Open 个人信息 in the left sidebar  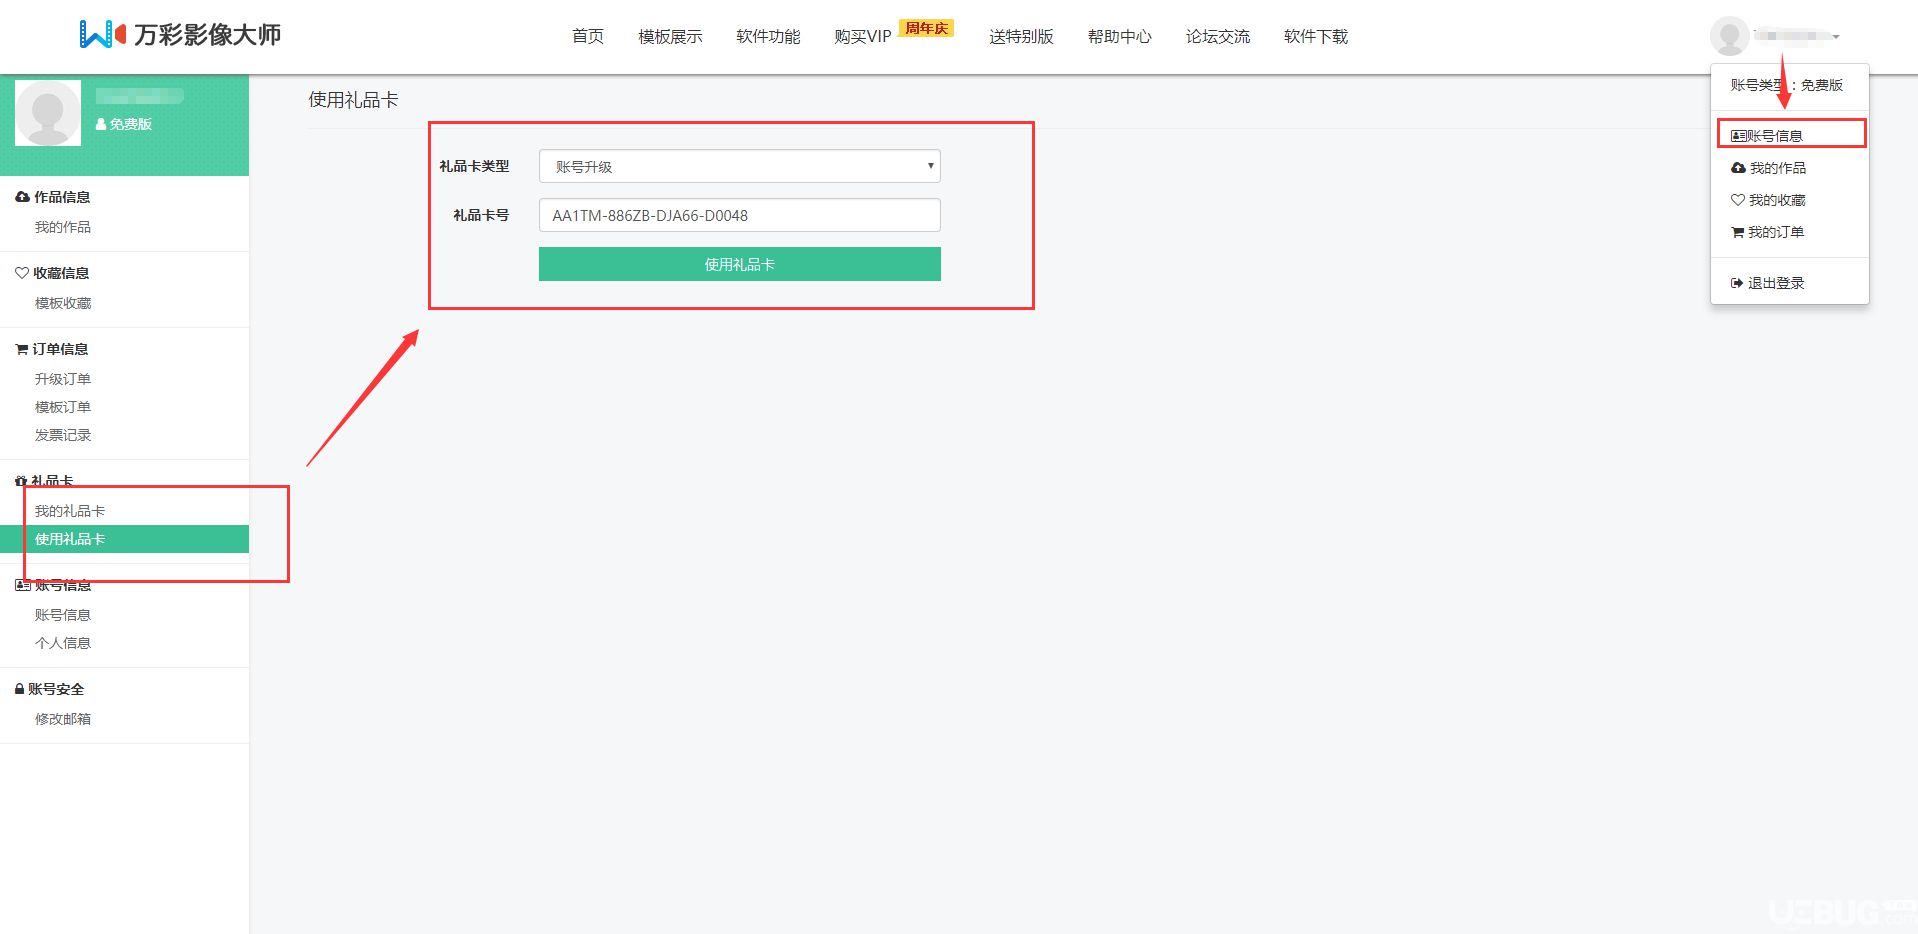click(x=63, y=643)
